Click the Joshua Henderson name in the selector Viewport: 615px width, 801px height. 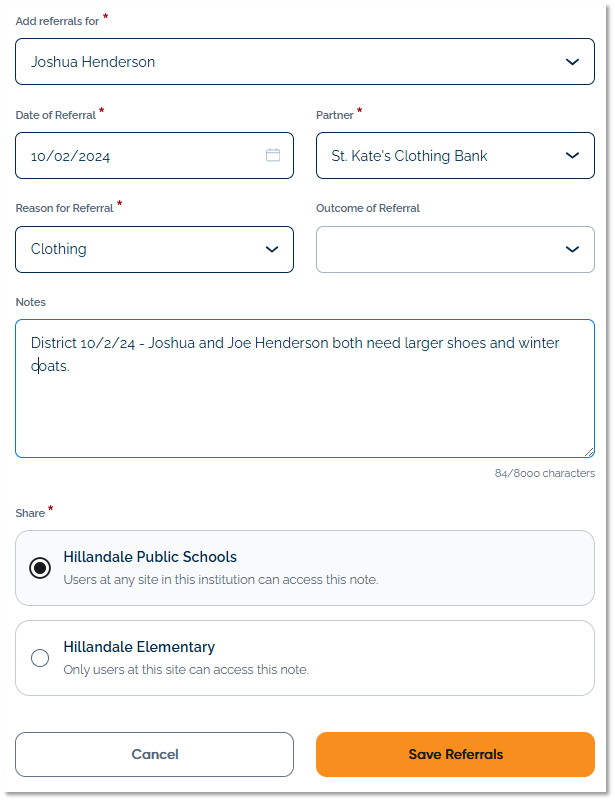[x=97, y=60]
